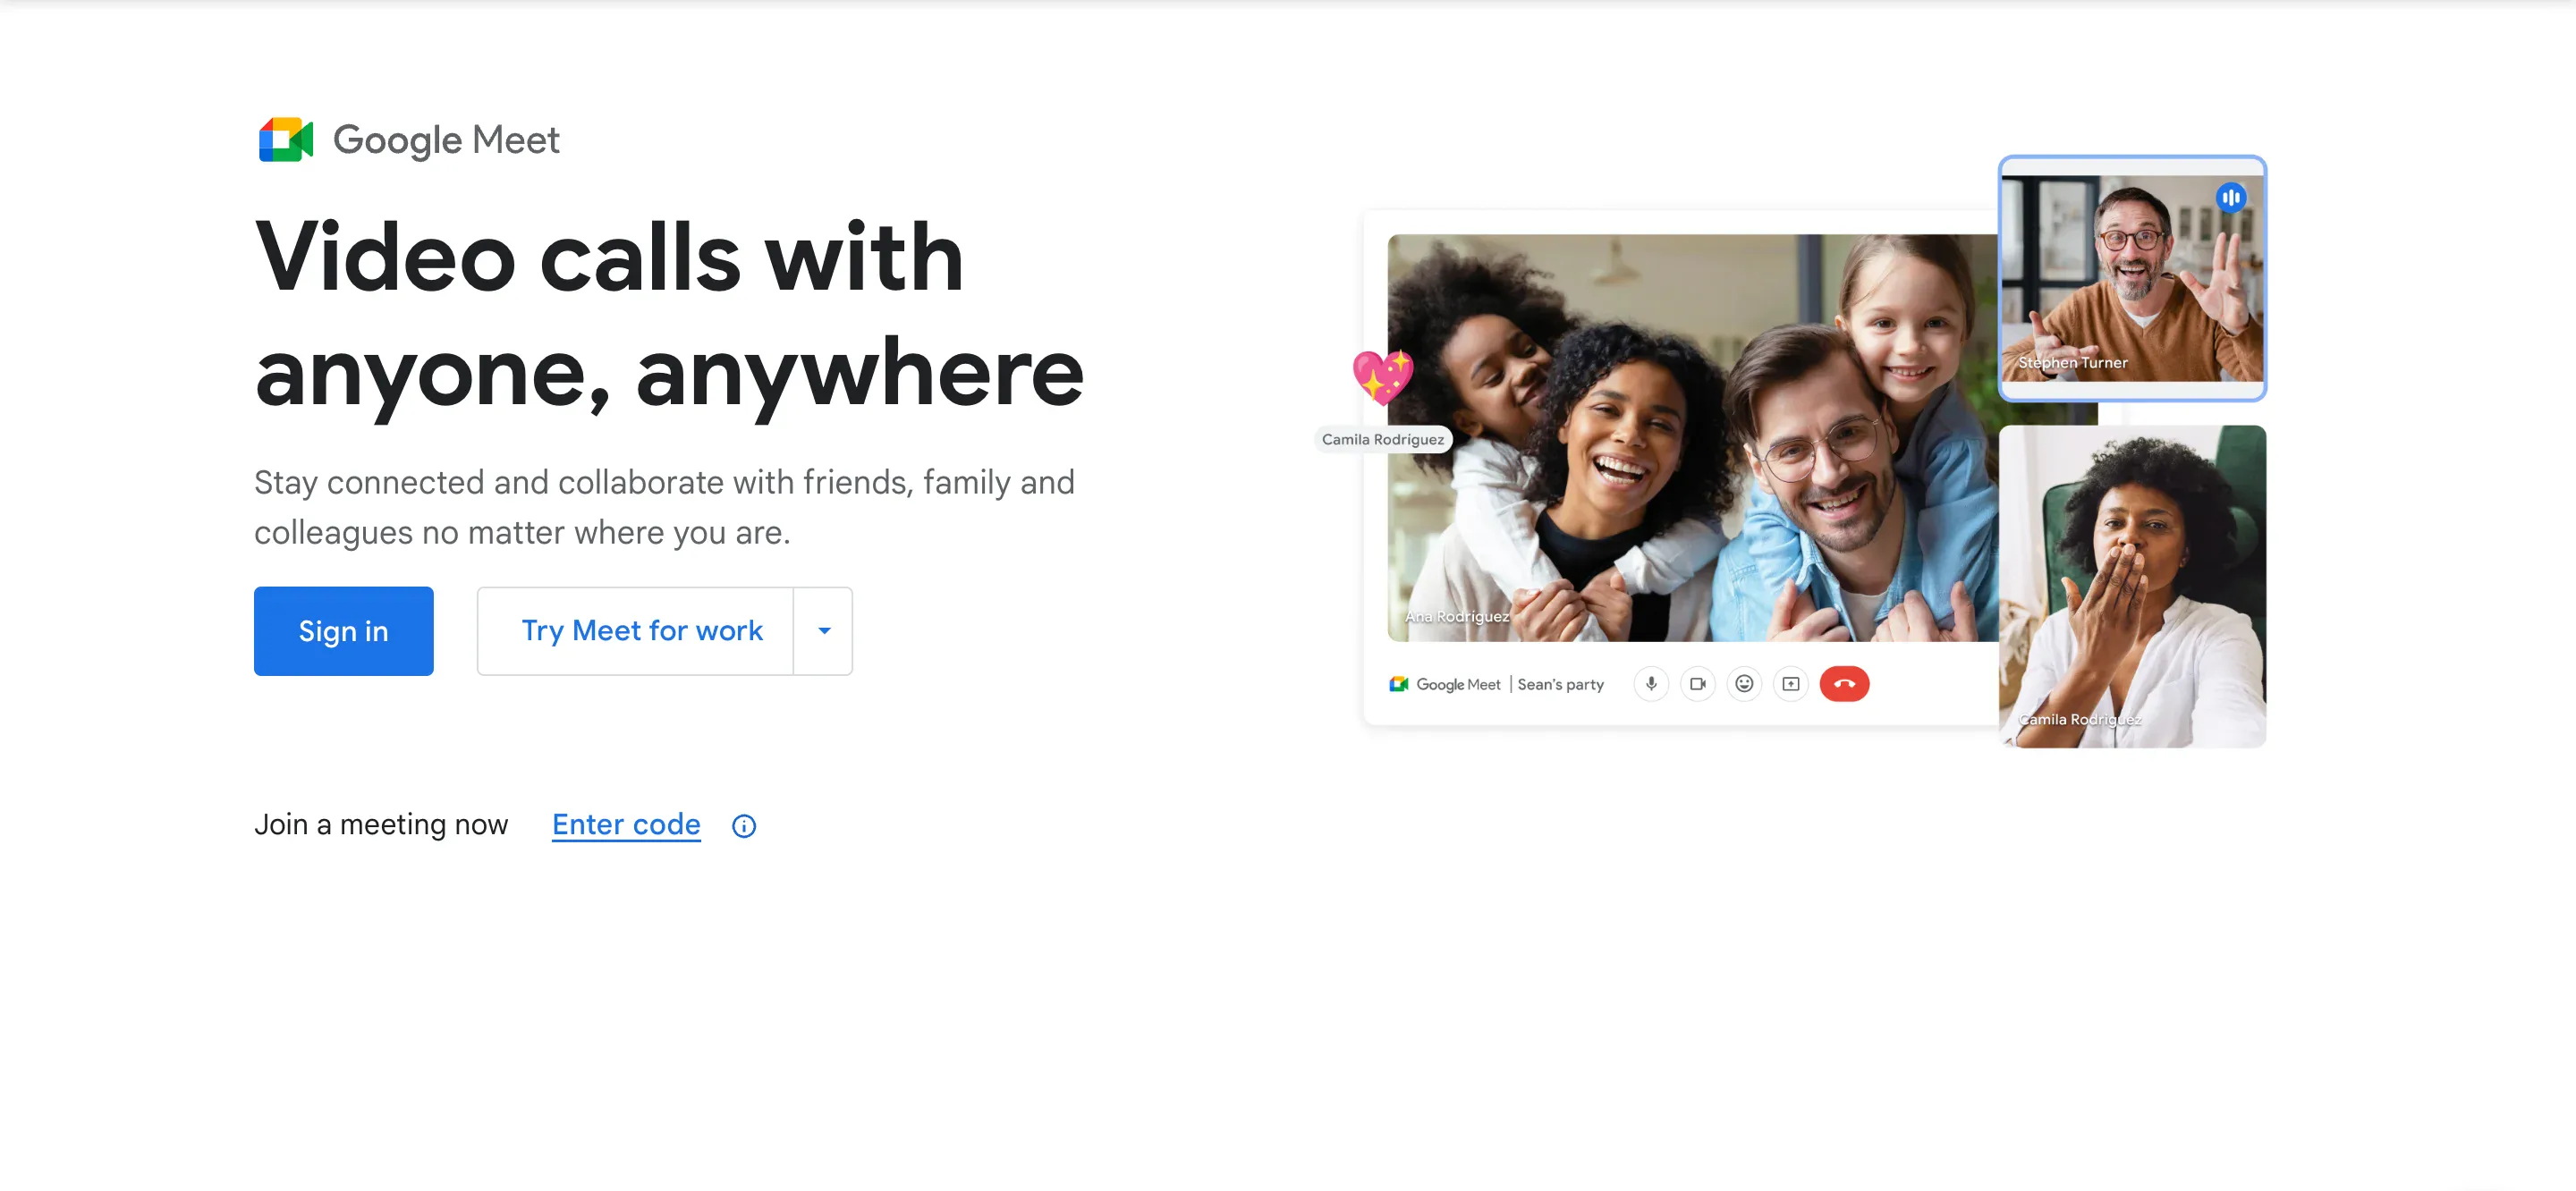The height and width of the screenshot is (1191, 2576).
Task: Select the present screen icon
Action: click(x=1790, y=684)
